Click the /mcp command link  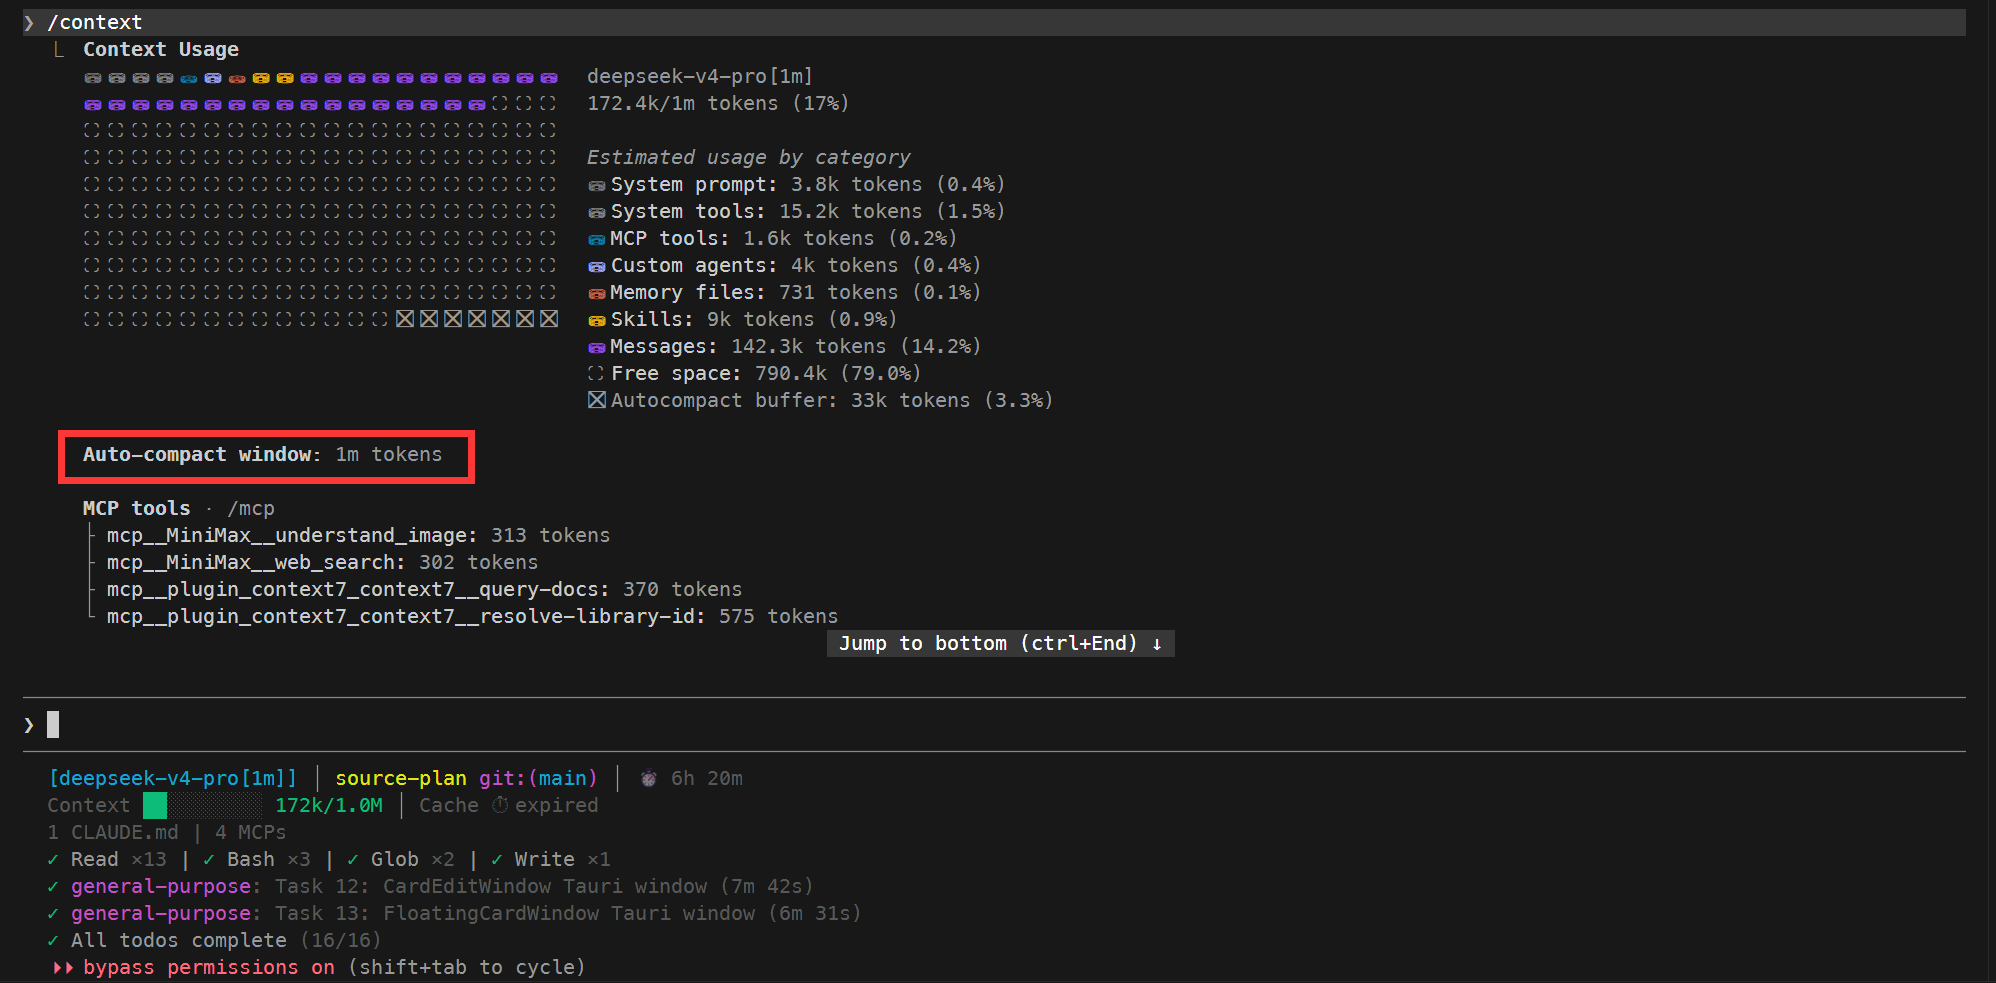251,509
